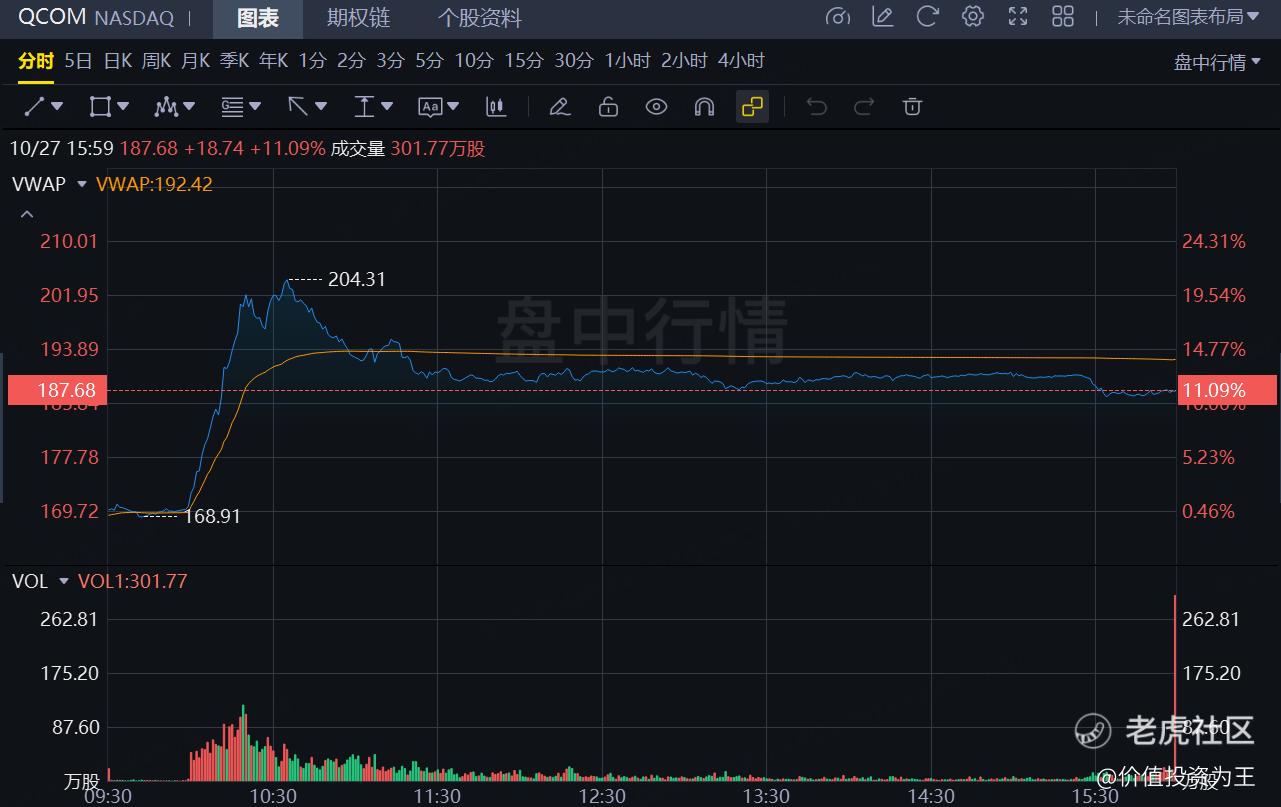Select the trend line drawing tool

point(35,106)
